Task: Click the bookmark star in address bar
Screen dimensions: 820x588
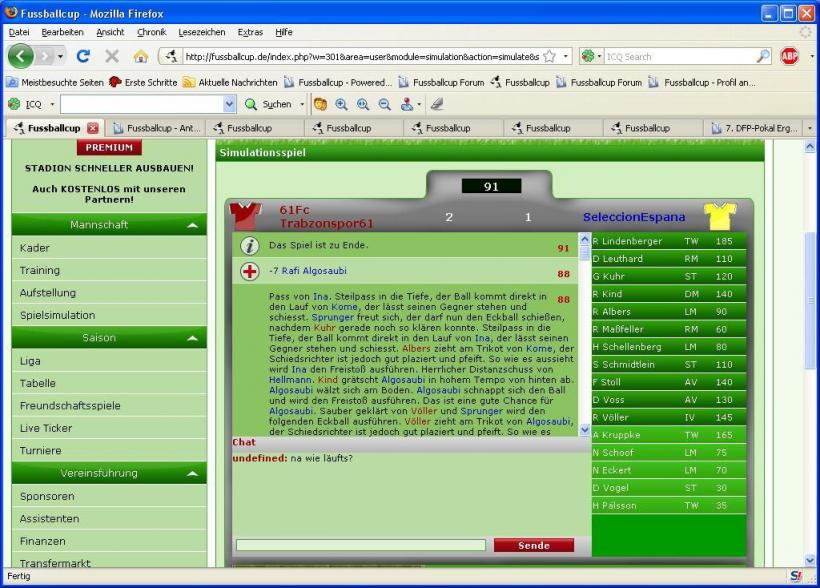Action: point(549,57)
